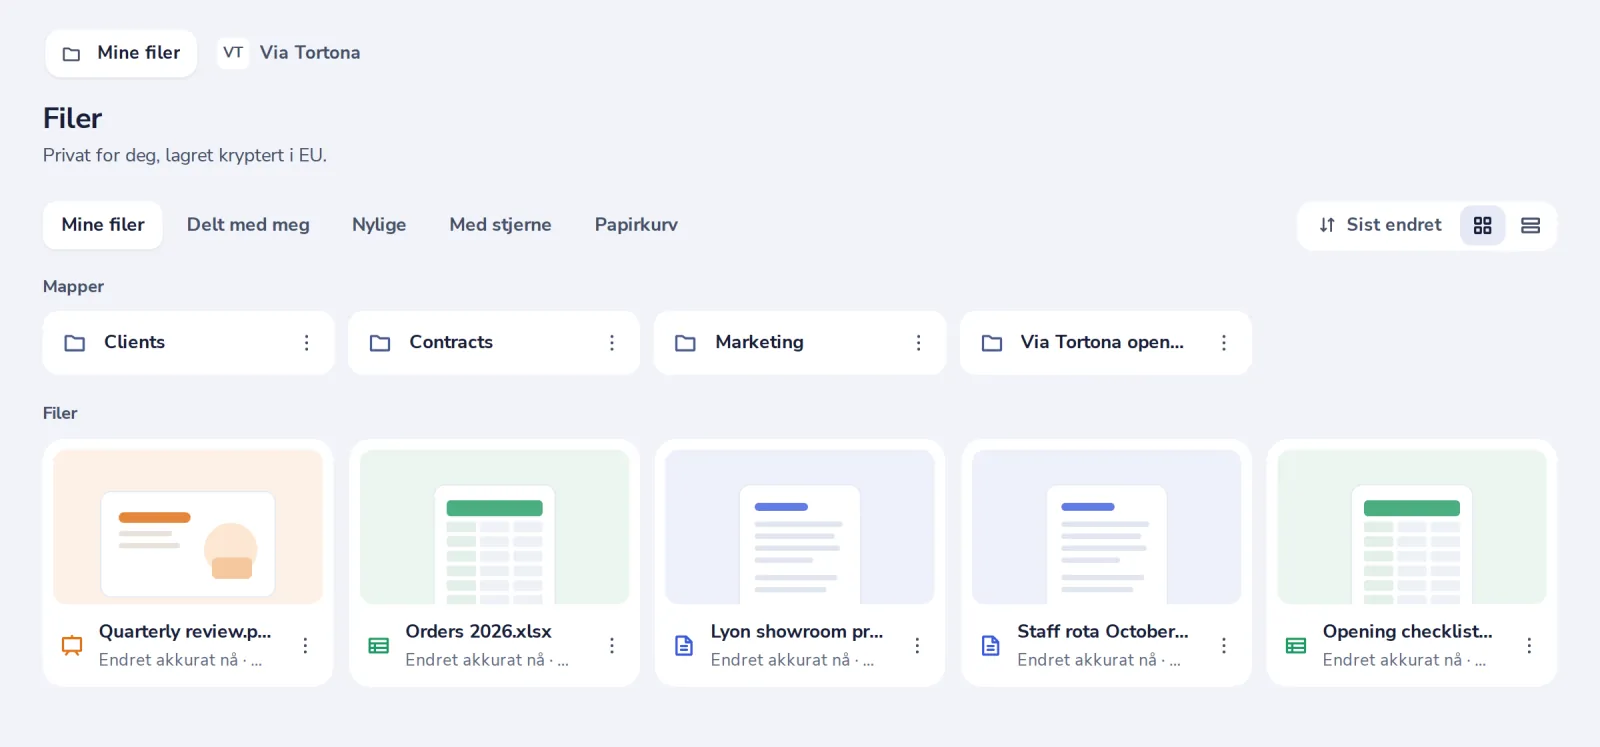Click the Marketing folder icon
1600x747 pixels.
click(685, 343)
